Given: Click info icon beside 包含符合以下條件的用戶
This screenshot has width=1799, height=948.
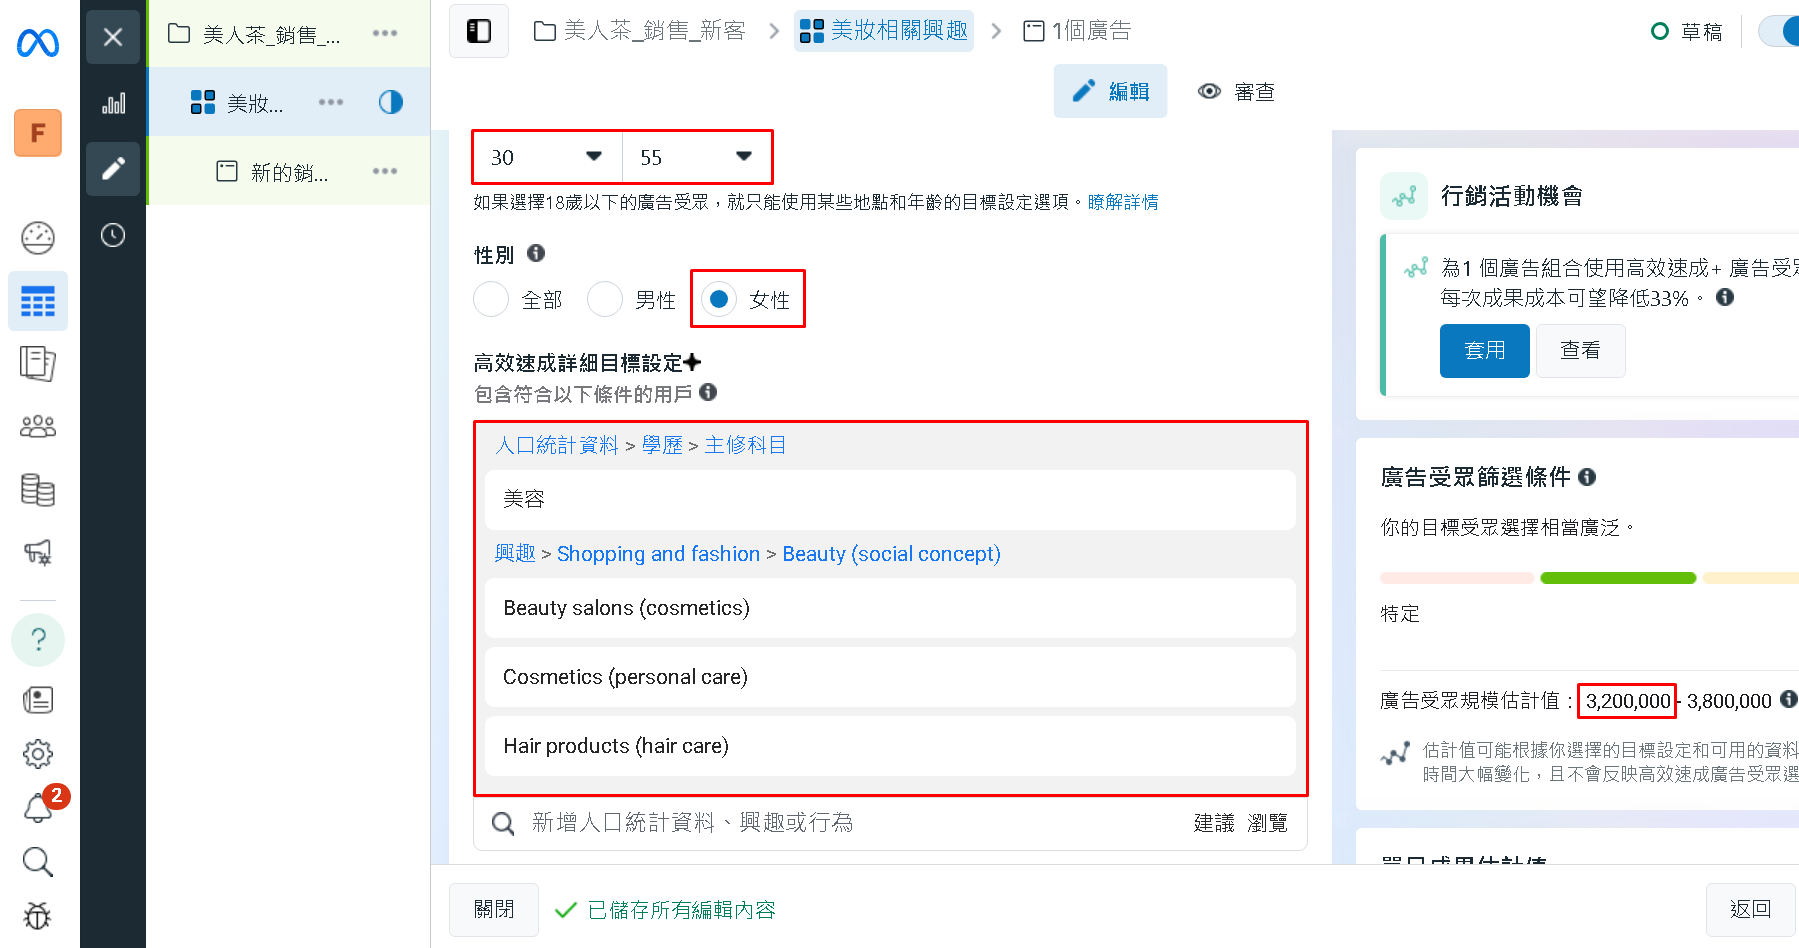Looking at the screenshot, I should 708,392.
